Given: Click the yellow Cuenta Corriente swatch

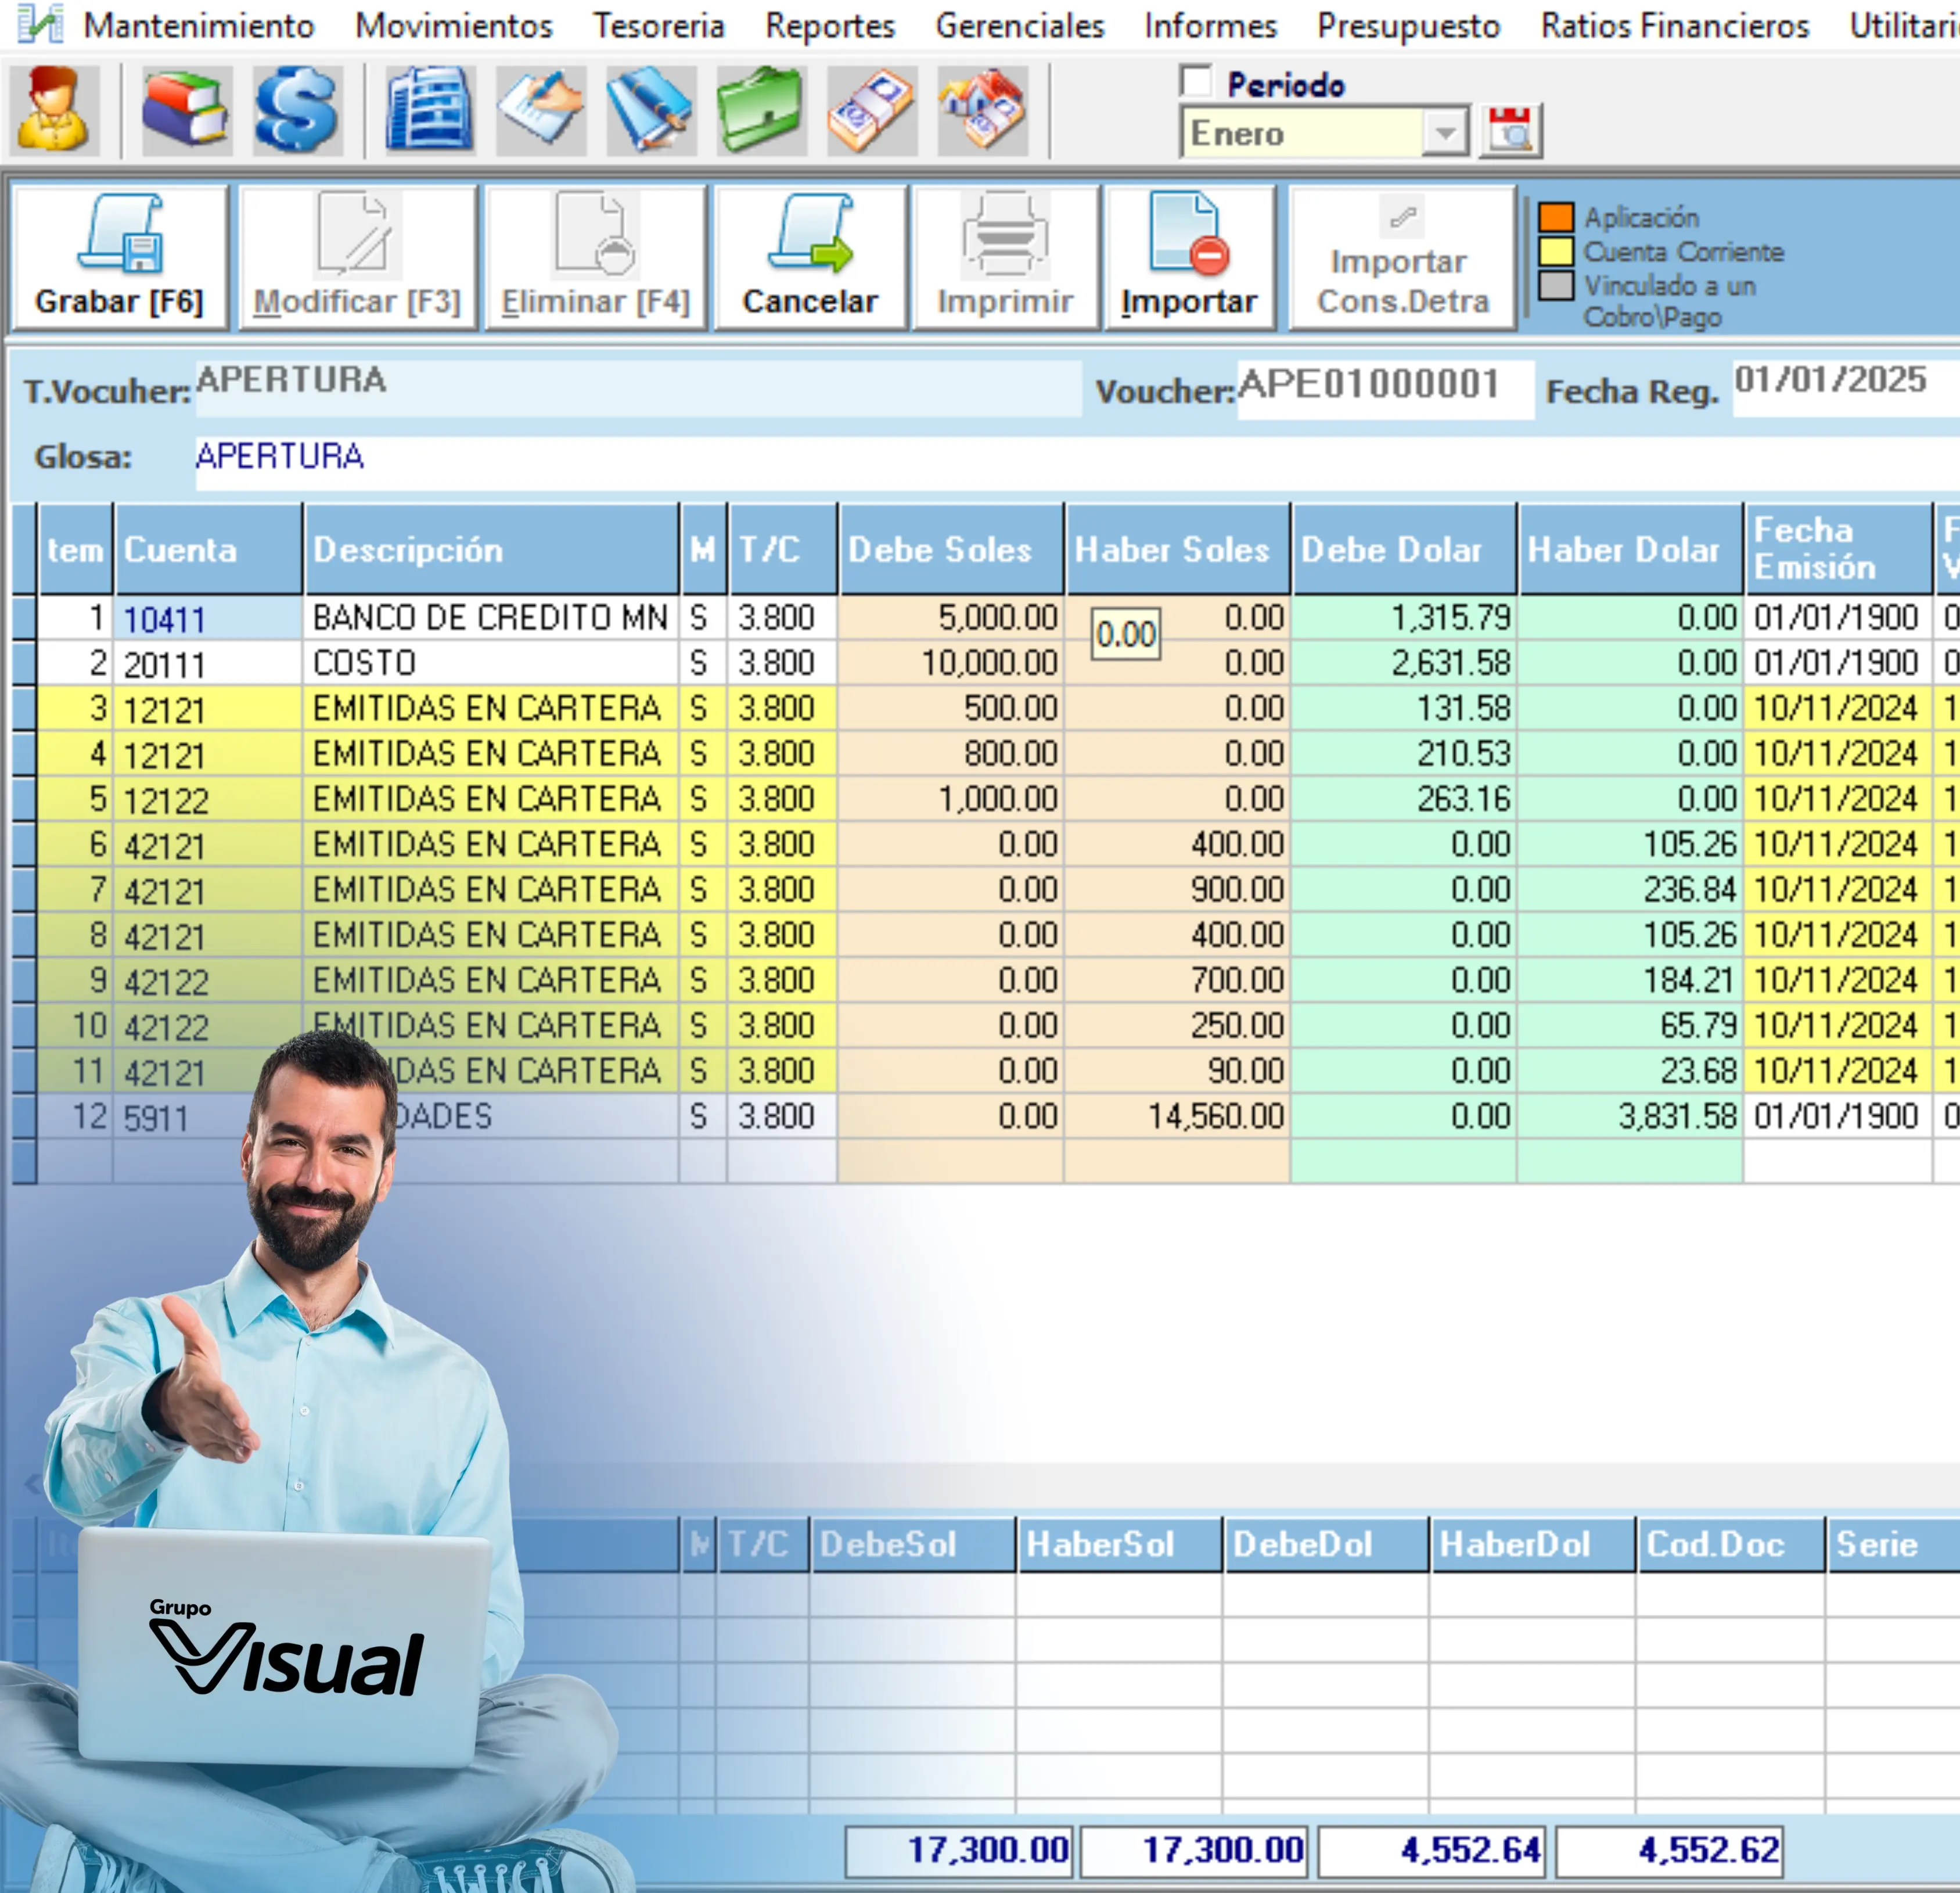Looking at the screenshot, I should 1555,251.
